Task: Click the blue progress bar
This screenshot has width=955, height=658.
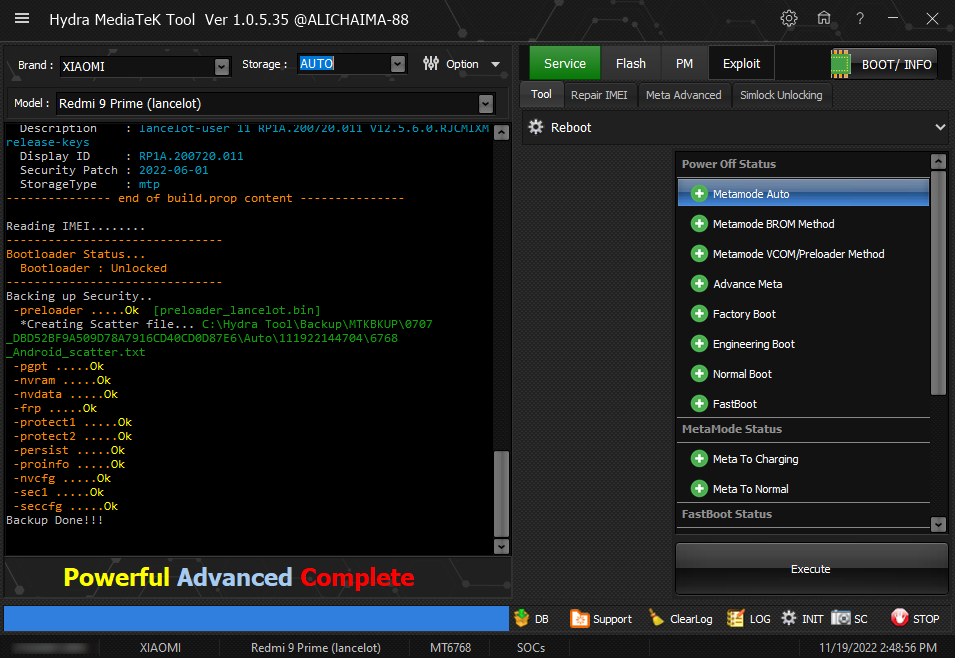Action: [256, 618]
